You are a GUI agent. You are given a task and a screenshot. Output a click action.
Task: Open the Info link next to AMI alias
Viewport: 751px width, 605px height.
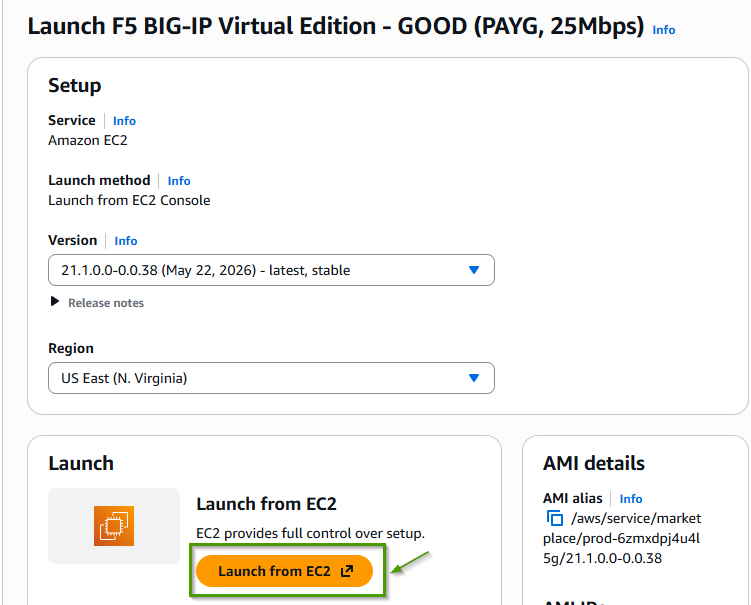coord(630,499)
